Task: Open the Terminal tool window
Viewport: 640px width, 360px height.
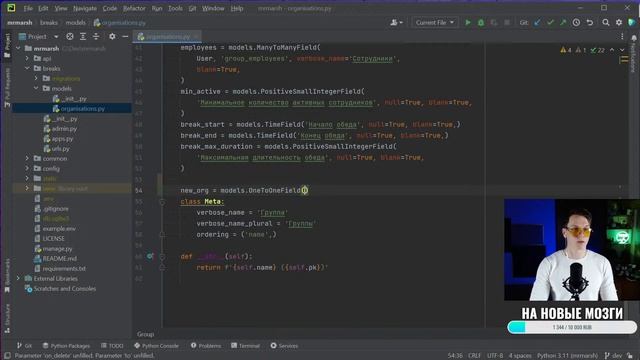Action: click(245, 346)
